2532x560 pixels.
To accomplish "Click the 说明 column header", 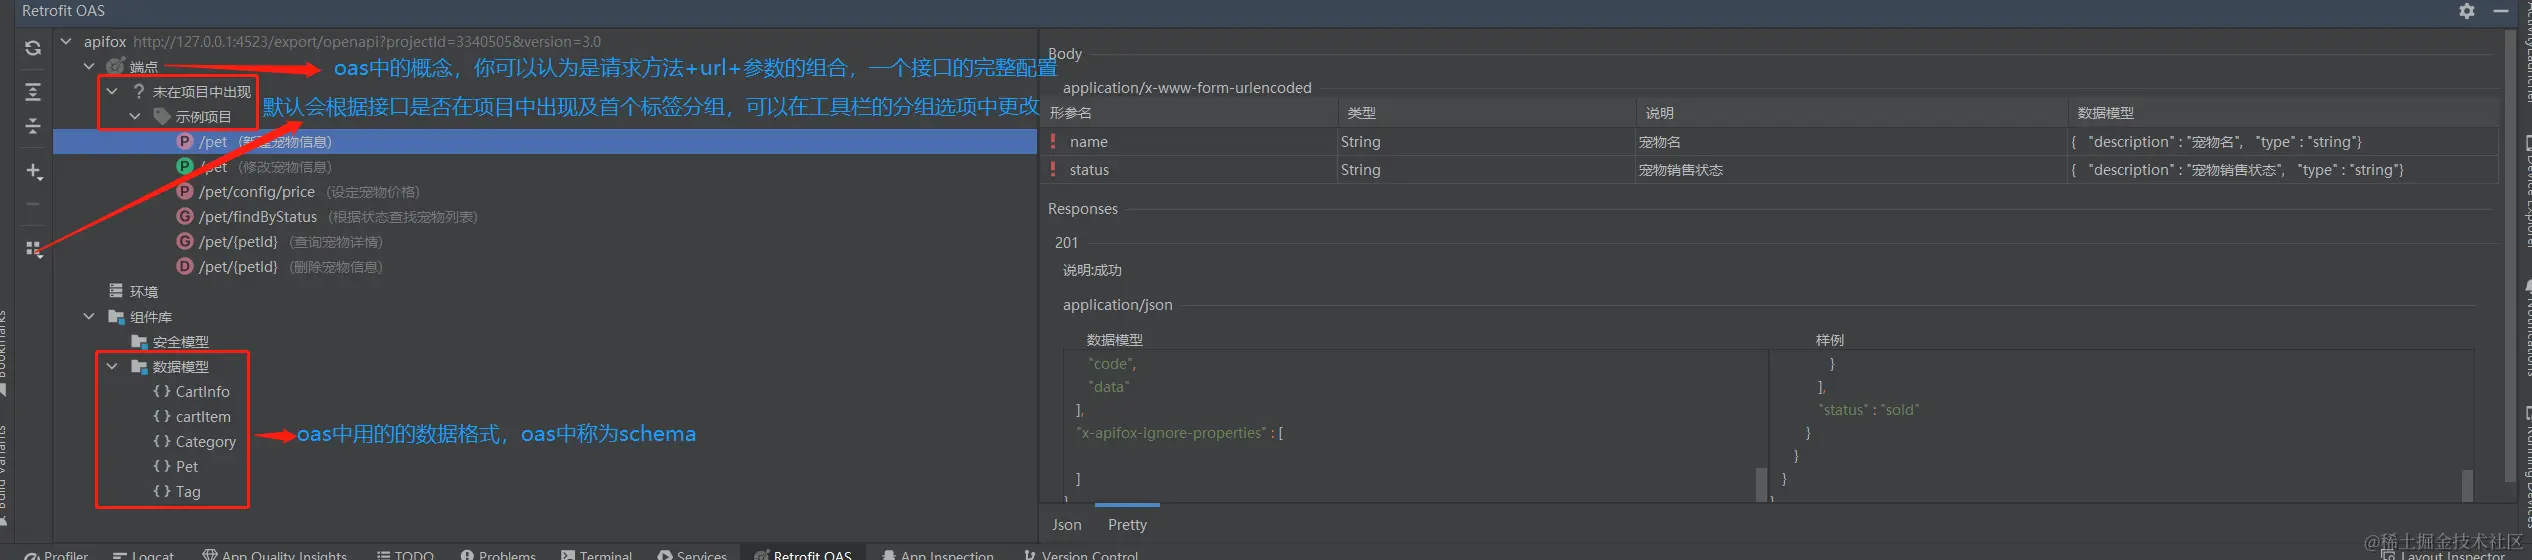I will click(1852, 113).
